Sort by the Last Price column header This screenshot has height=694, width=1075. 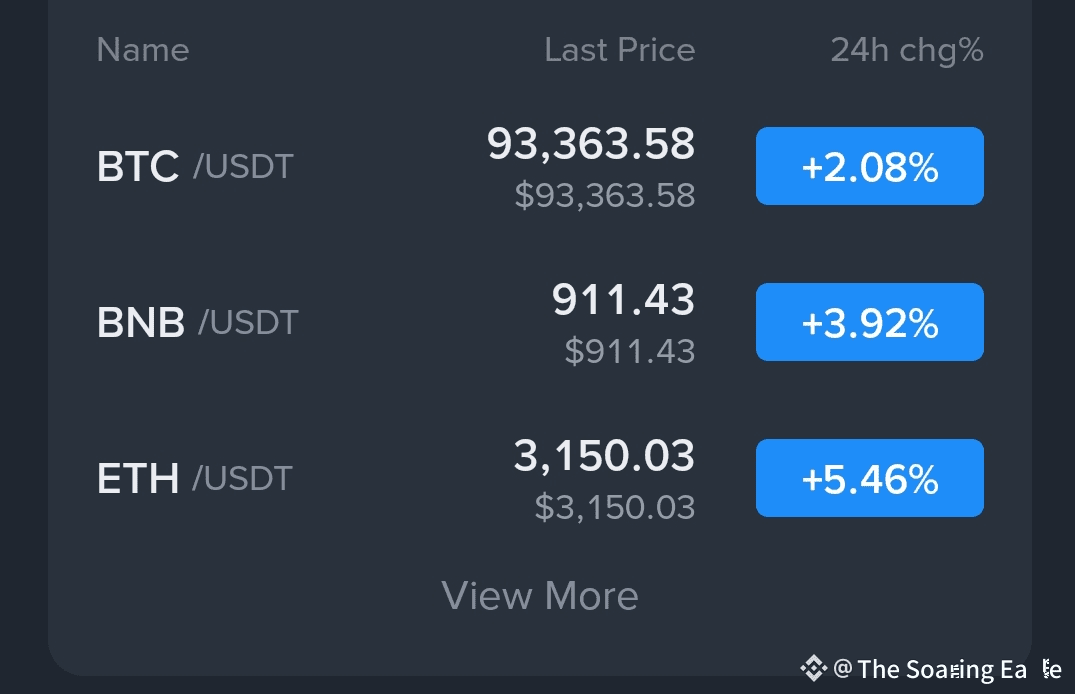[x=619, y=50]
